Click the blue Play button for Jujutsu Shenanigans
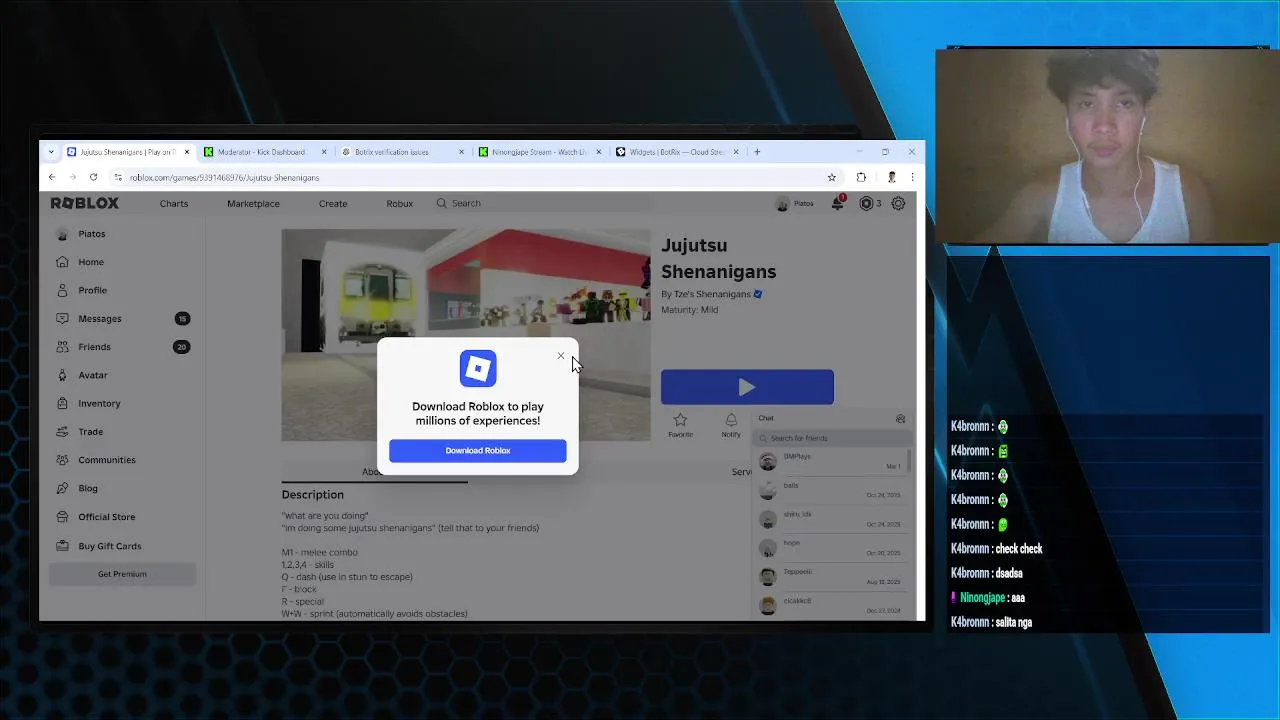Image resolution: width=1280 pixels, height=720 pixels. pyautogui.click(x=747, y=387)
